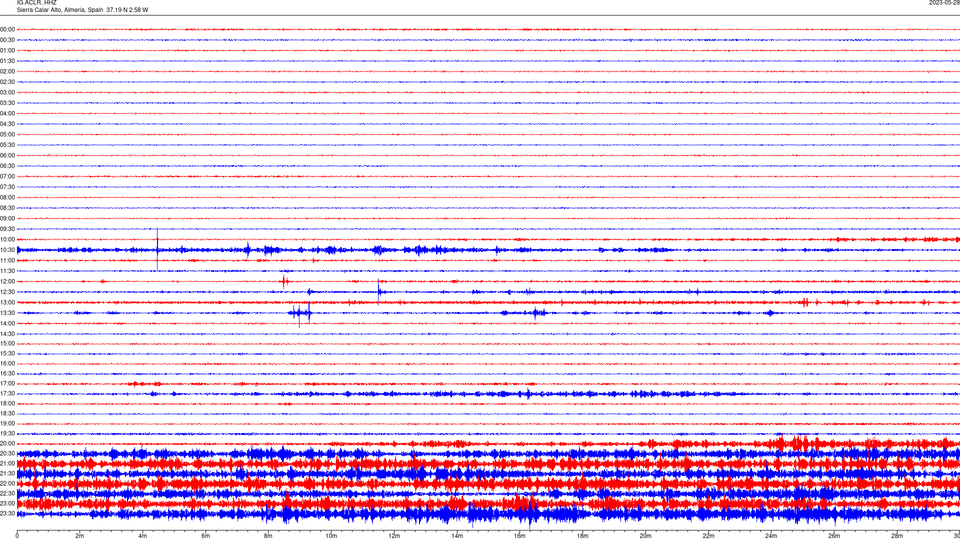This screenshot has height=540, width=960.
Task: Select the 14:00 time row label
Action: pyautogui.click(x=7, y=323)
